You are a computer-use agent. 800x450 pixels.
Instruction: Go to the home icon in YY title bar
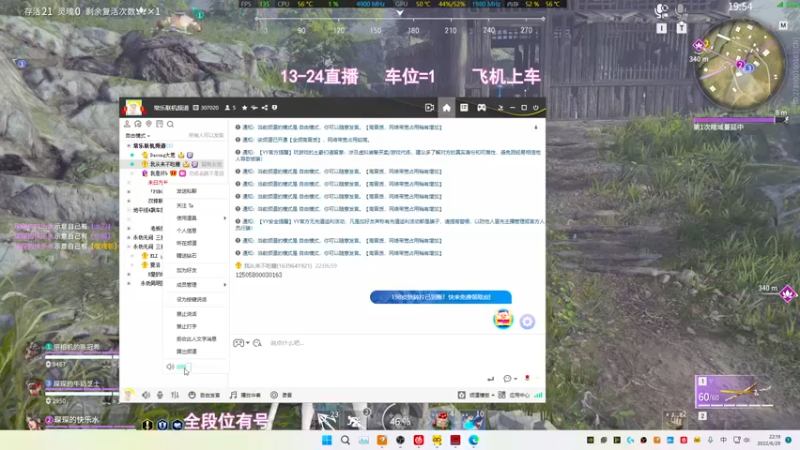point(446,108)
